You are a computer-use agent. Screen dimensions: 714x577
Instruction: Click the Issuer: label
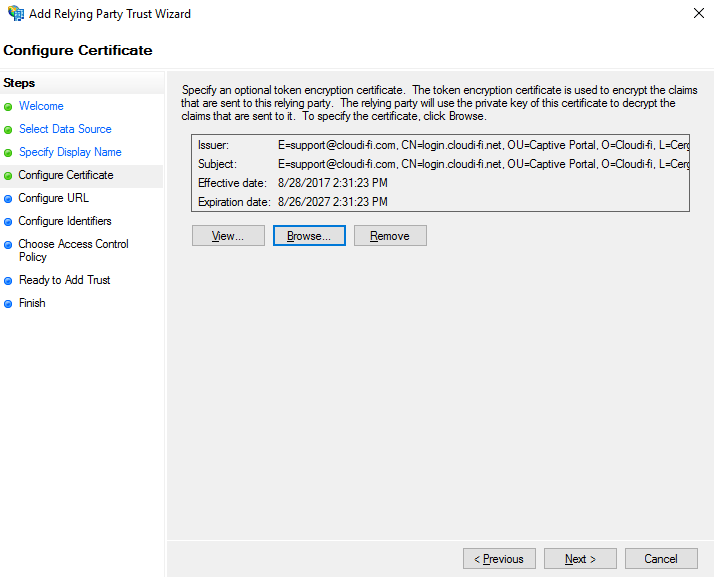pos(214,145)
